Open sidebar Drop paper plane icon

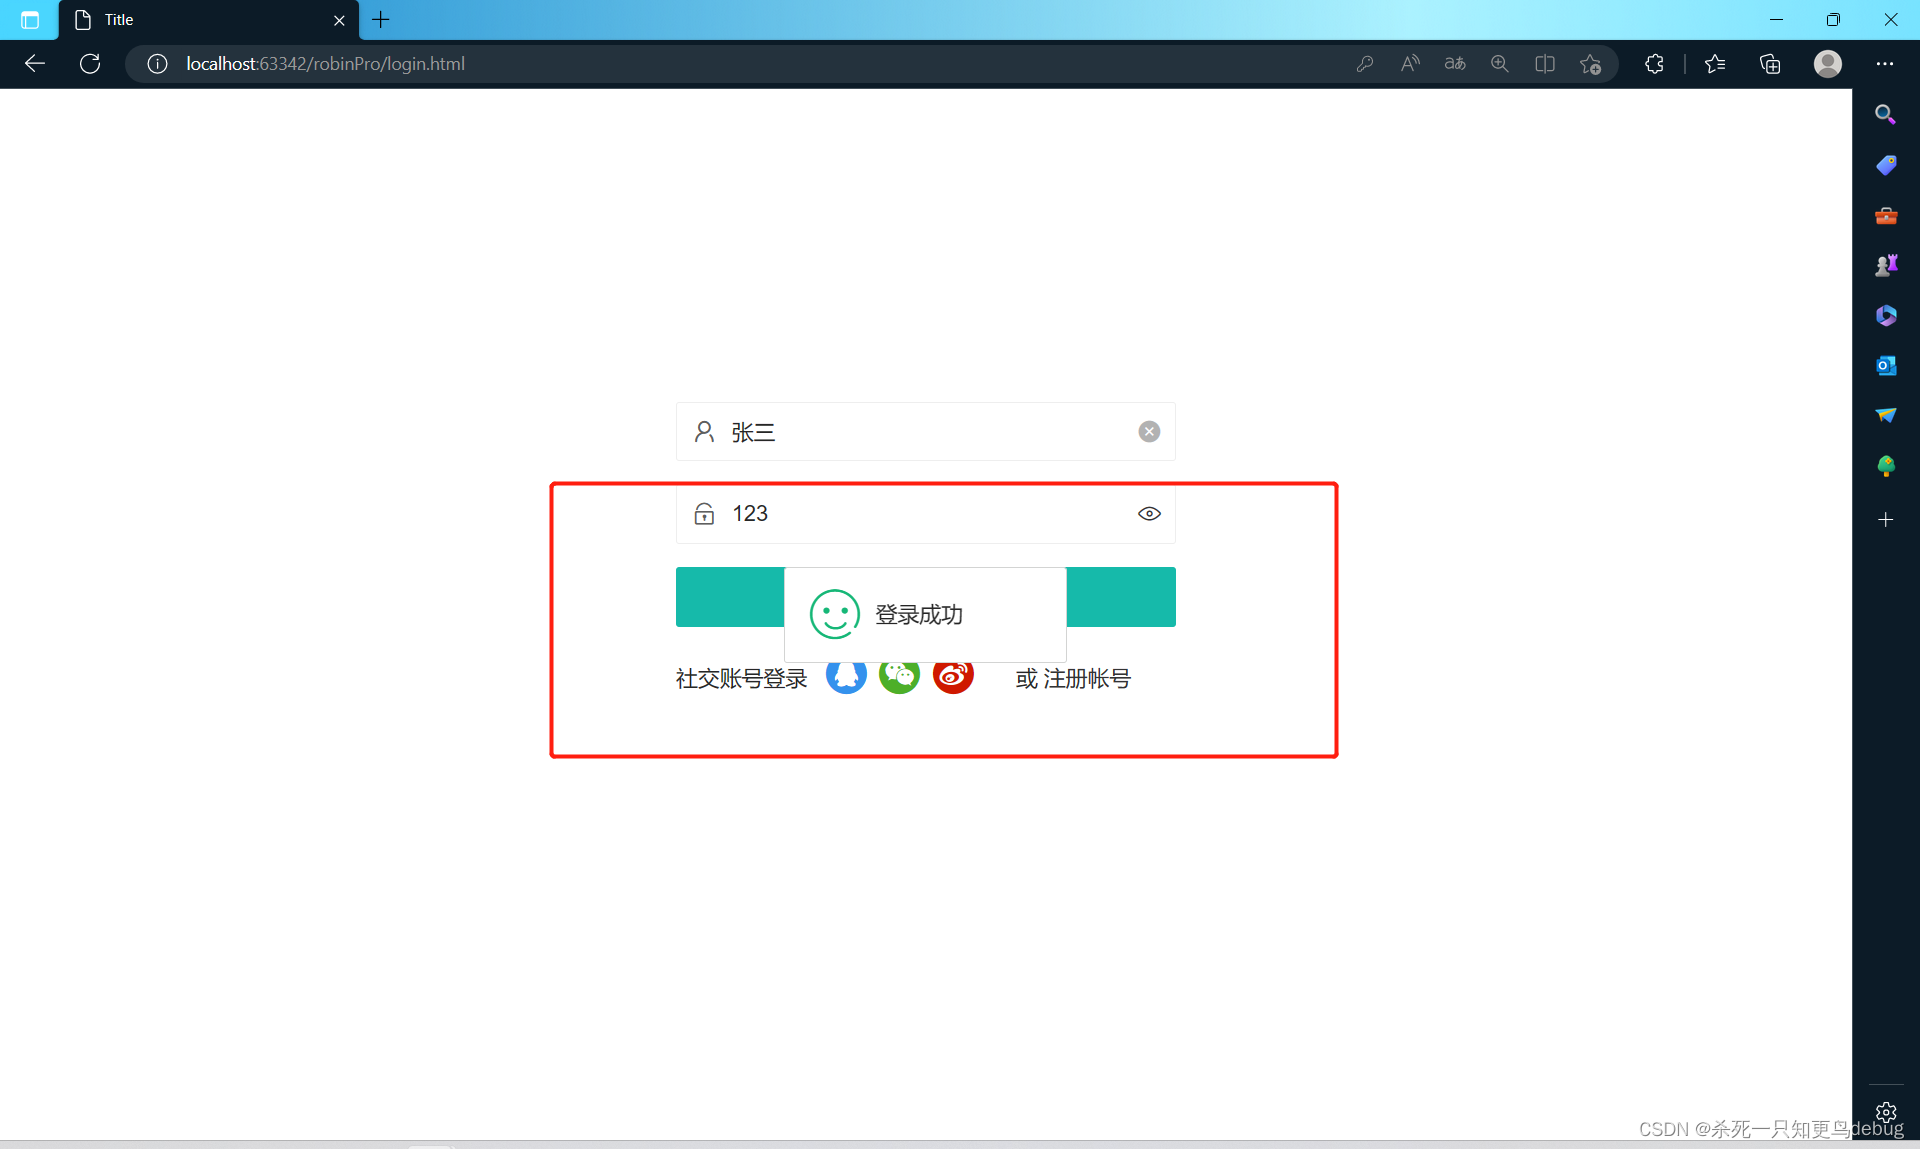tap(1886, 416)
